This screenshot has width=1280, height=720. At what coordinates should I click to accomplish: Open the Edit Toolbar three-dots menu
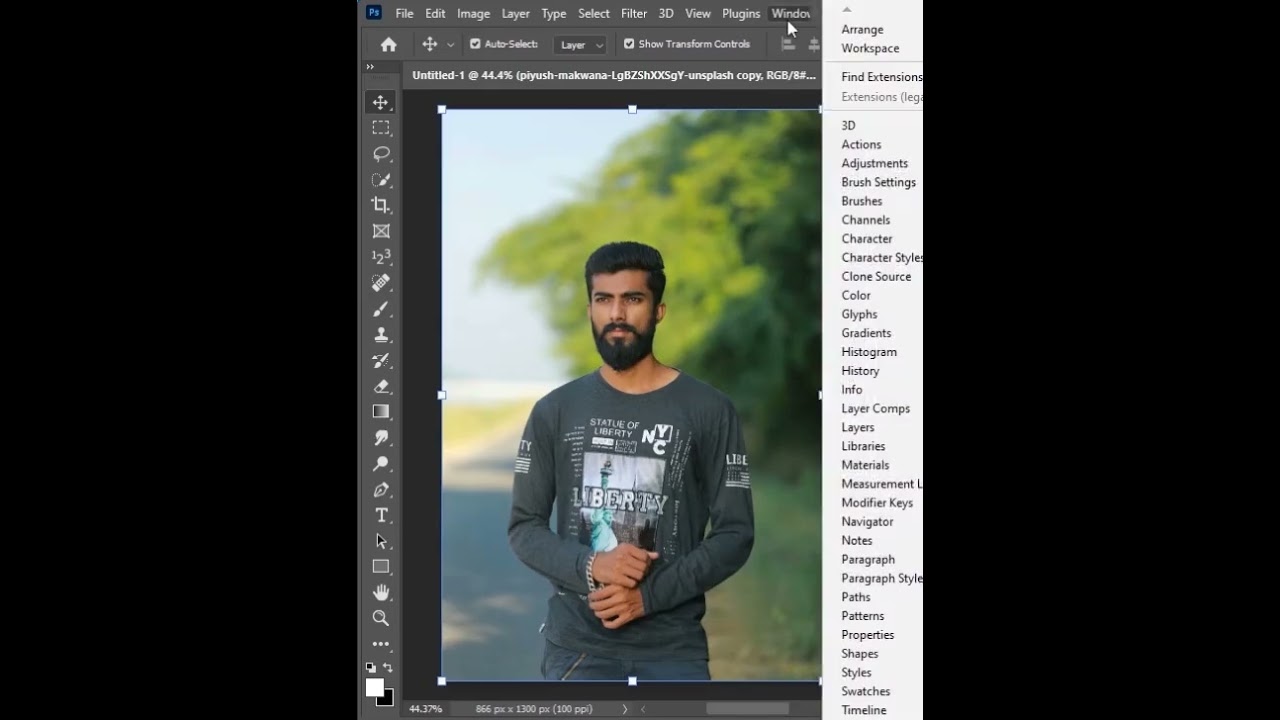381,645
